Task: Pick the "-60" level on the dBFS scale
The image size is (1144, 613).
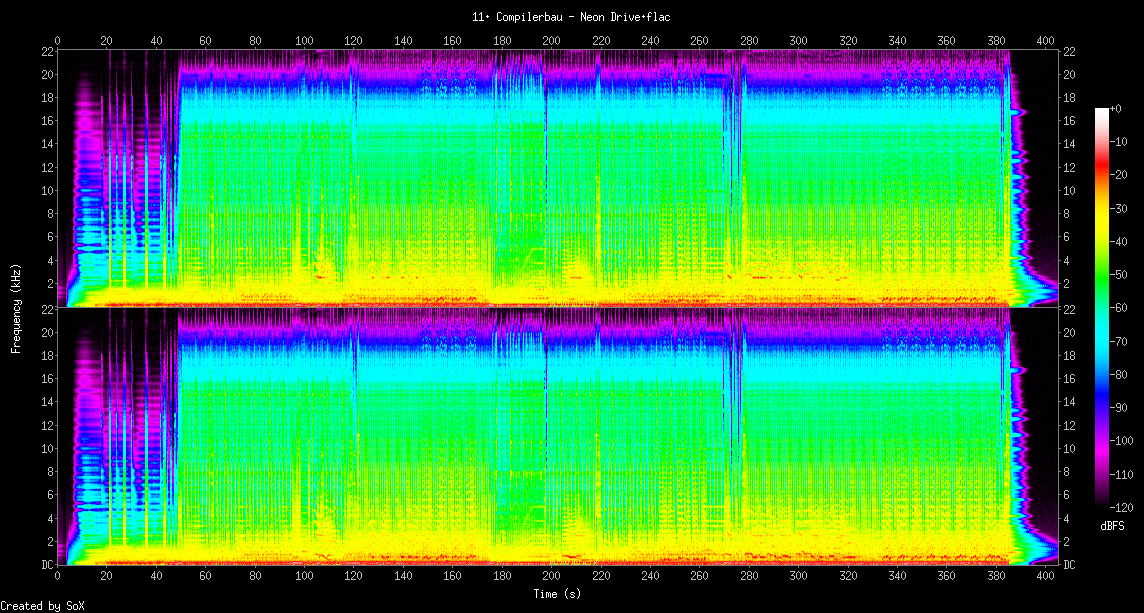Action: click(x=1117, y=308)
